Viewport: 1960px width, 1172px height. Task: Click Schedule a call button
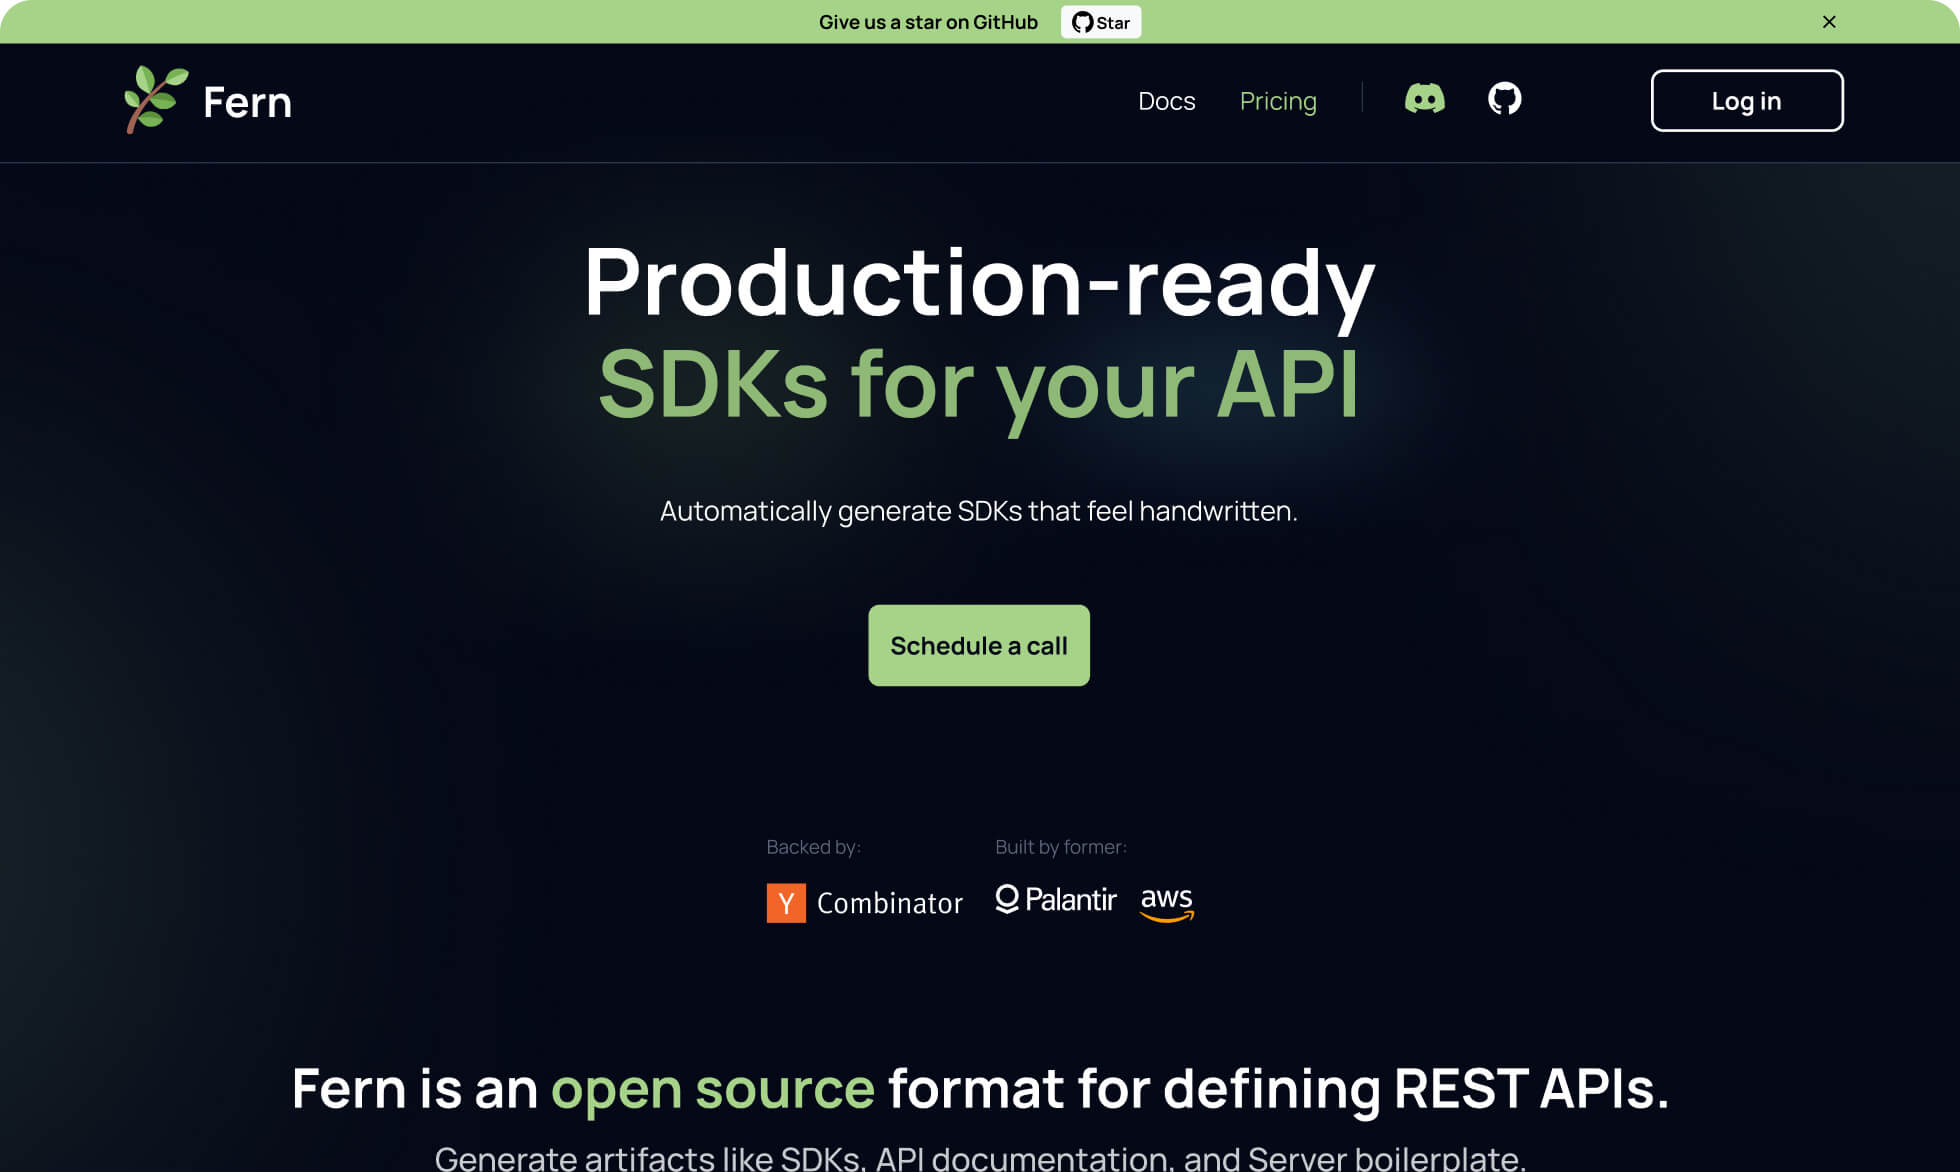978,645
